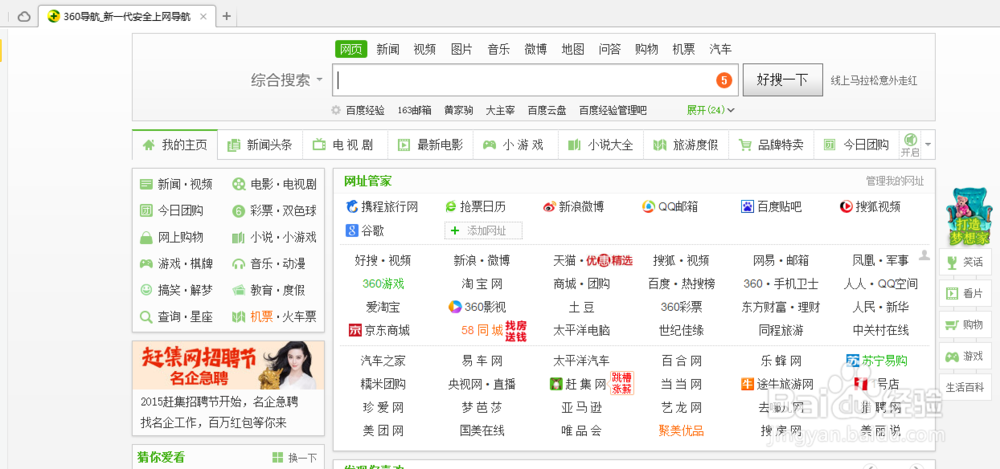1000x469 pixels.
Task: Switch to the 今日团购 navigation tab
Action: (857, 145)
